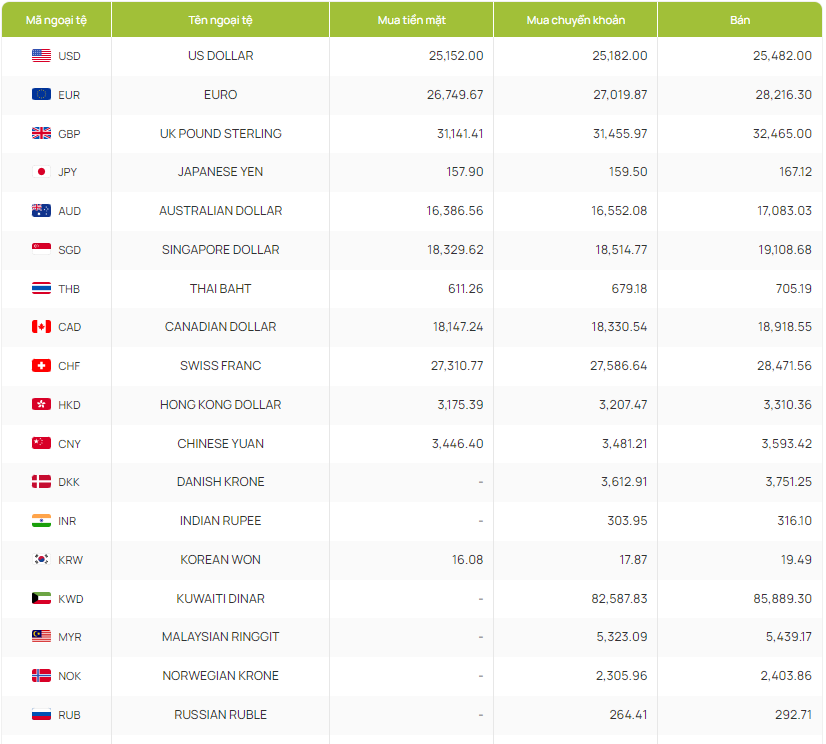The height and width of the screenshot is (744, 826).
Task: Click the Kuwait flag icon beside KWD
Action: point(41,599)
